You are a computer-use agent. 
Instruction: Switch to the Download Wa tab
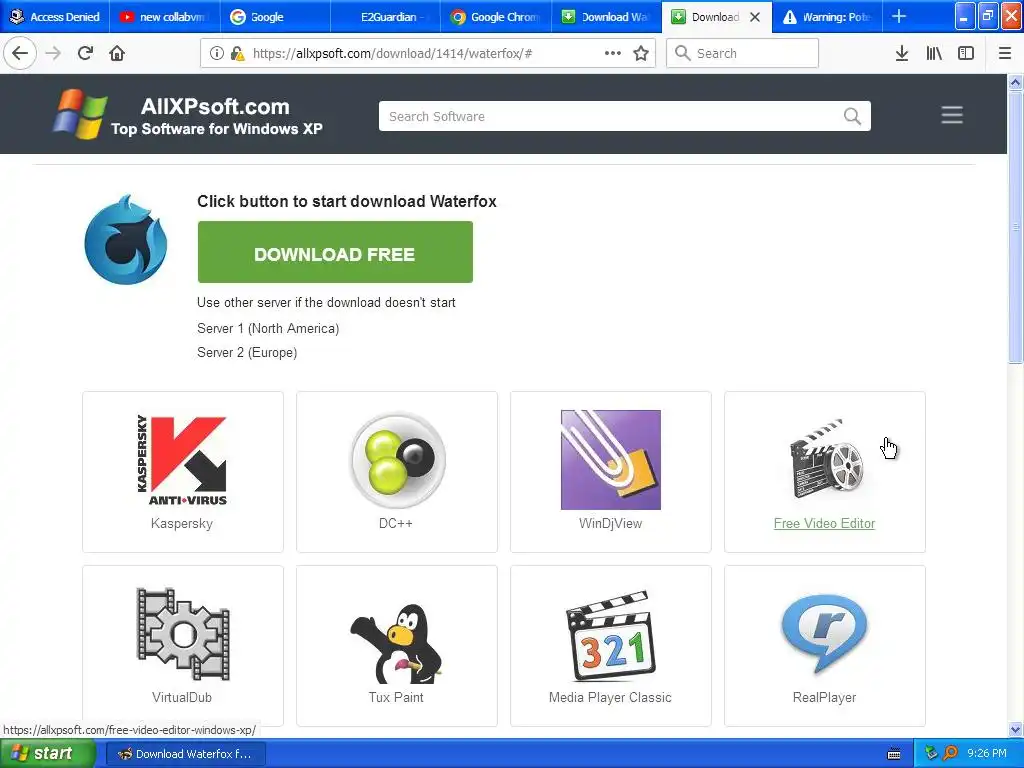[606, 16]
